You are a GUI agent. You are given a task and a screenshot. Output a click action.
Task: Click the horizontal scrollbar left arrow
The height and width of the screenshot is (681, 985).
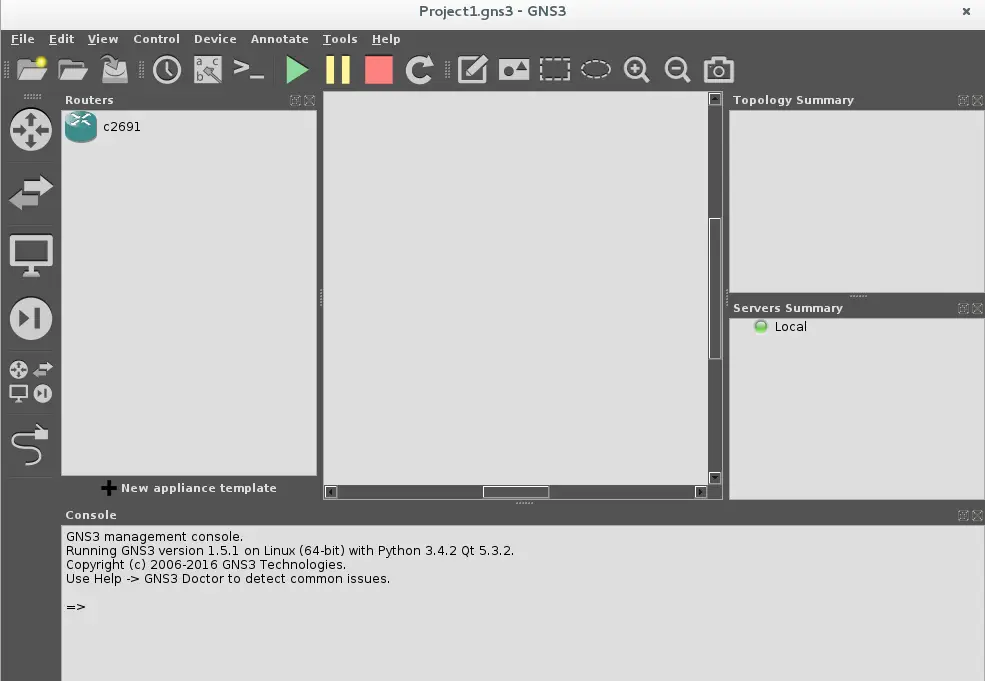pos(330,492)
